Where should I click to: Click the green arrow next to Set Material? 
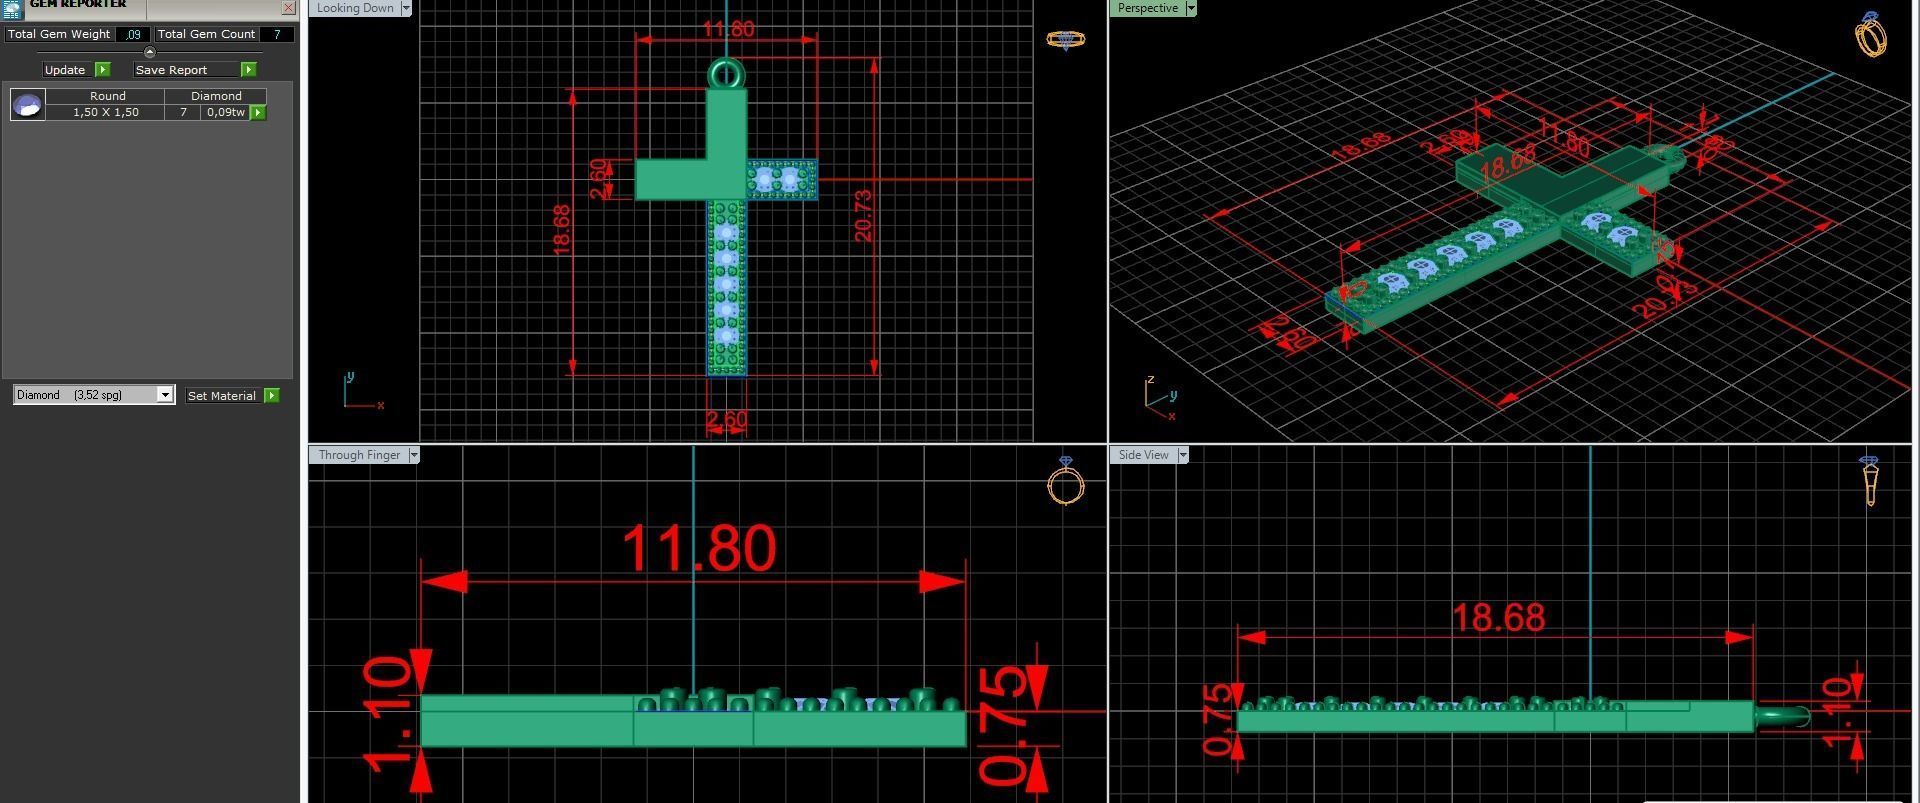[271, 395]
